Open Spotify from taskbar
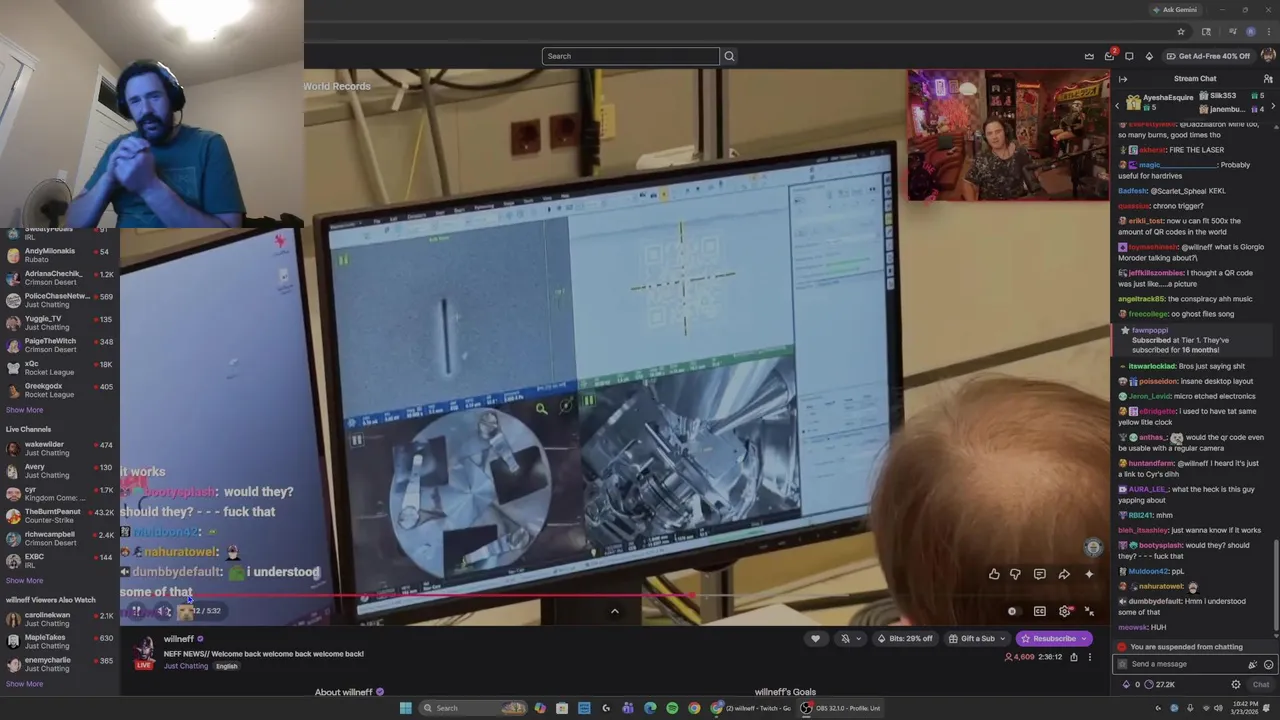The height and width of the screenshot is (720, 1280). coord(672,708)
